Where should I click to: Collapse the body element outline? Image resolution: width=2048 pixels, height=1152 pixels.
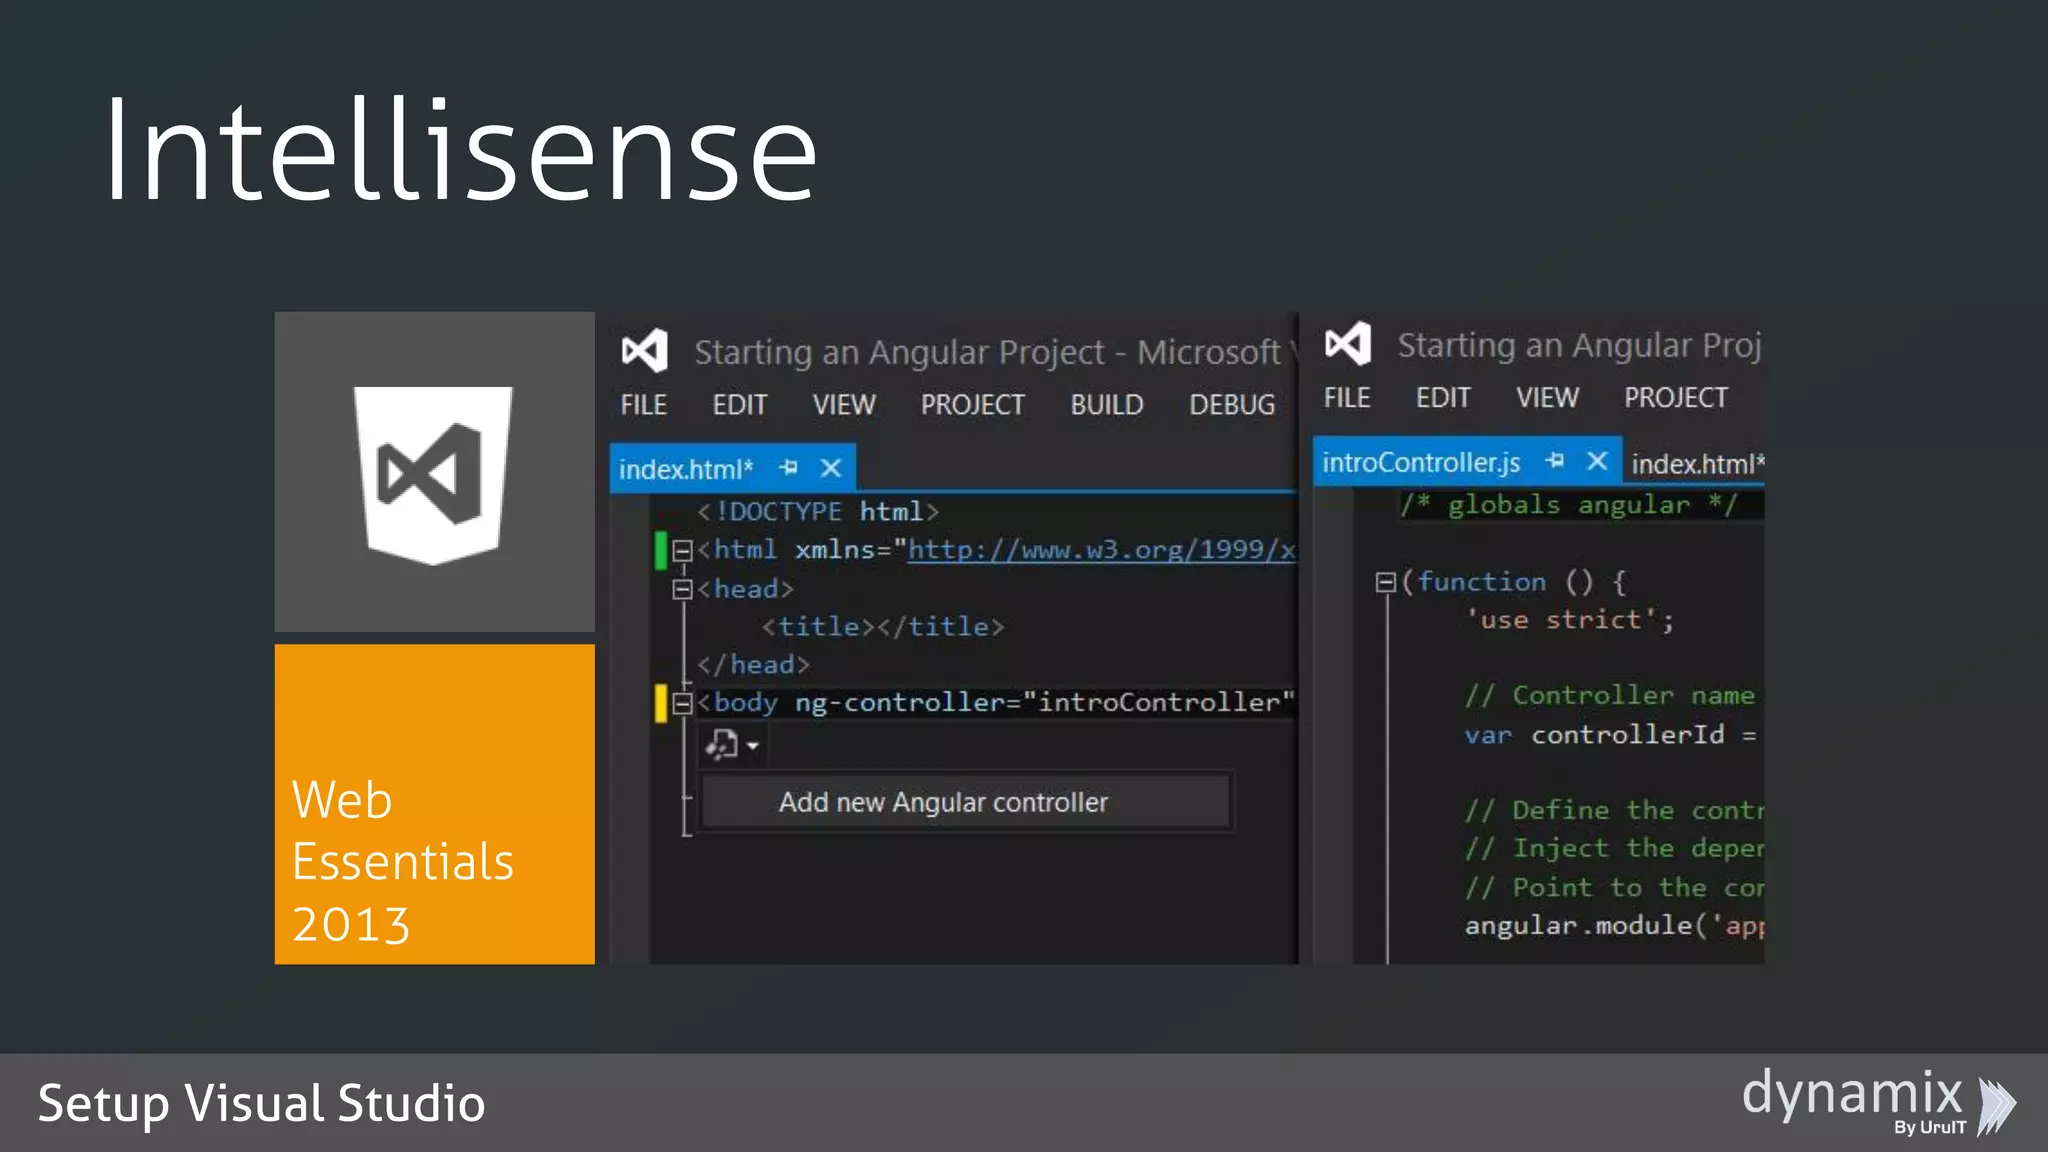[683, 703]
